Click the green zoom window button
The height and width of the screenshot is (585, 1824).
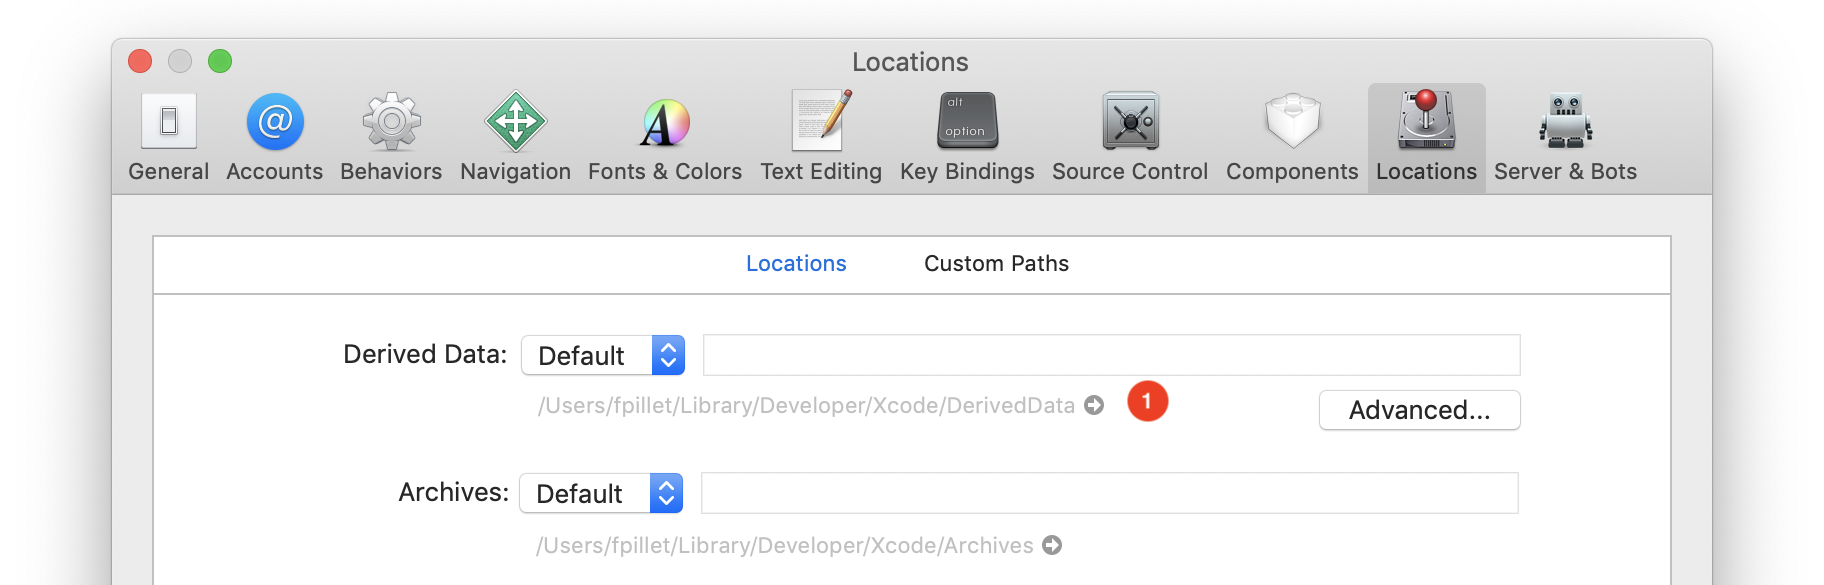pyautogui.click(x=220, y=61)
